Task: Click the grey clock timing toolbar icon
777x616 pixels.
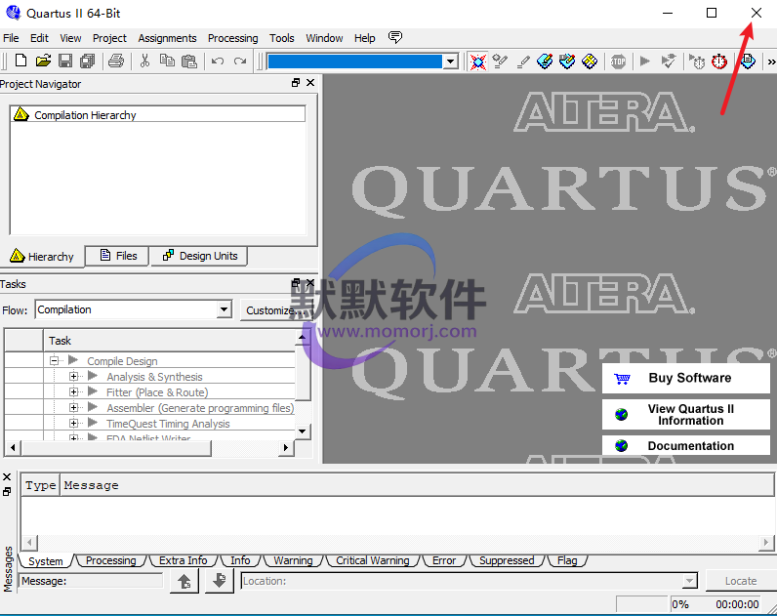Action: click(697, 61)
